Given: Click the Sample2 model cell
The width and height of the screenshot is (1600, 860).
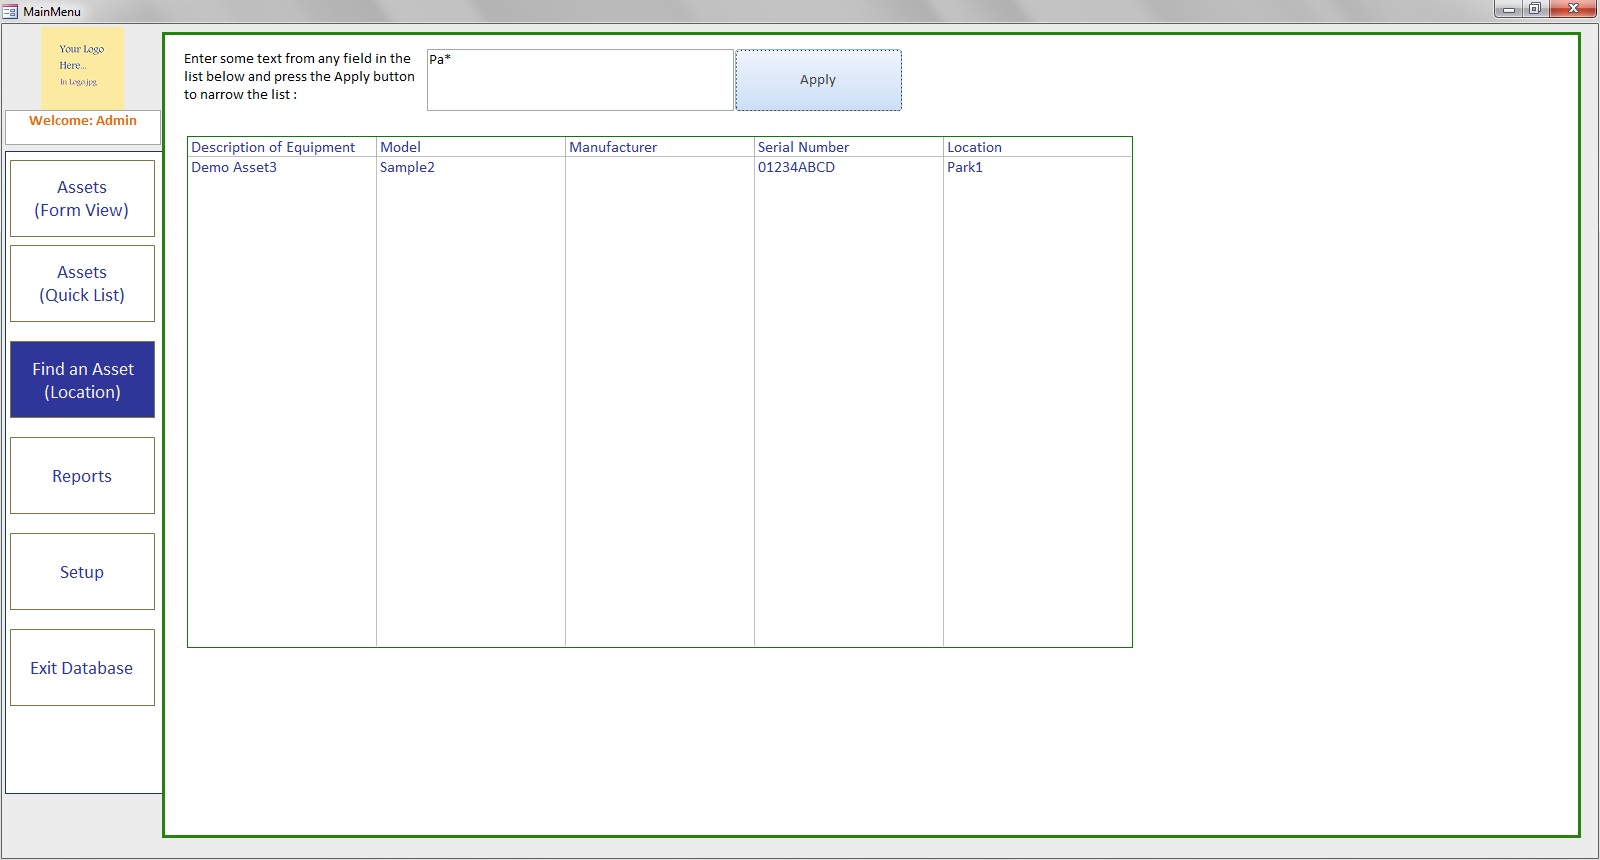Looking at the screenshot, I should [407, 167].
